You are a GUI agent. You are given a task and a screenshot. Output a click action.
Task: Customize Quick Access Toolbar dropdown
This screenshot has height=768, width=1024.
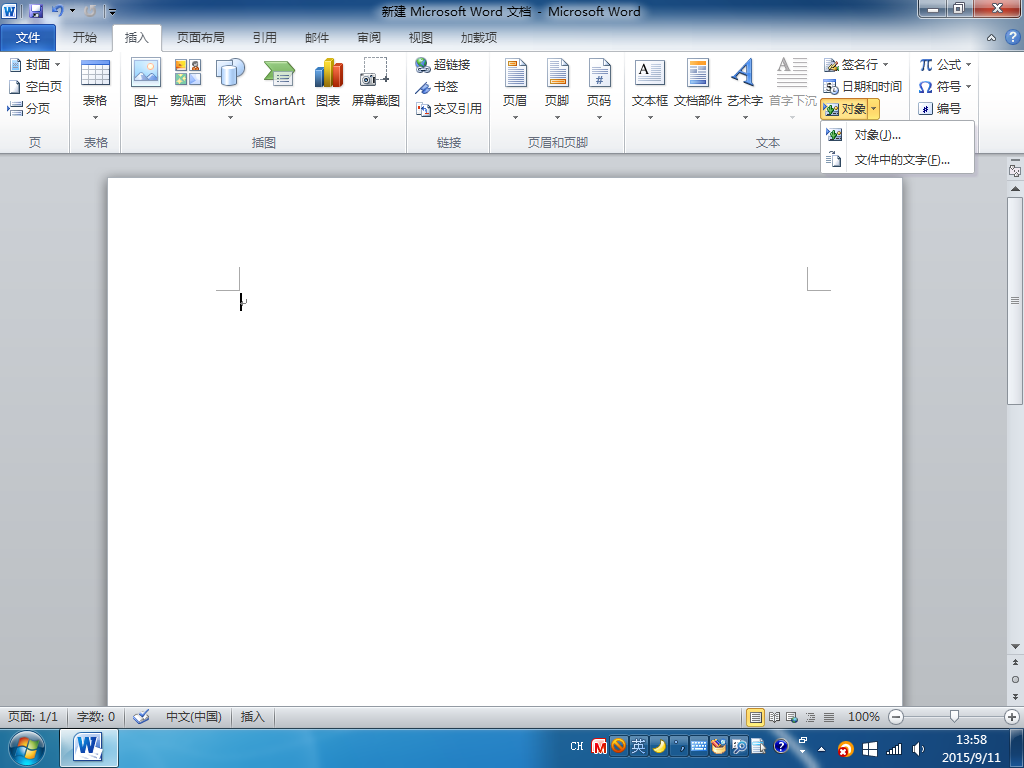coord(112,11)
